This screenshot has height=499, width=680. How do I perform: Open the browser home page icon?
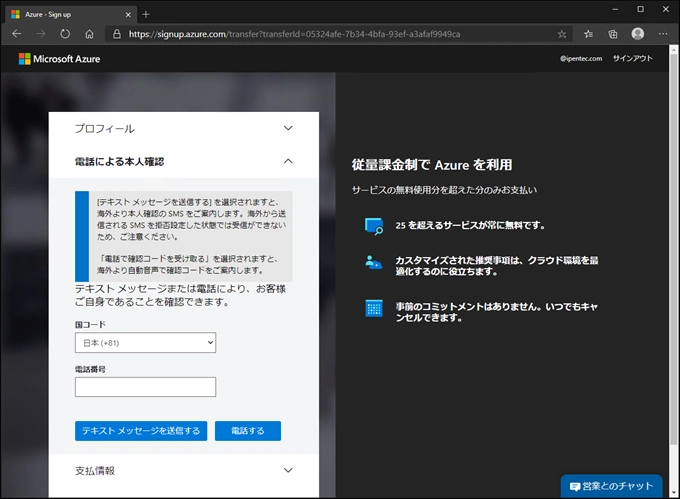[x=89, y=34]
